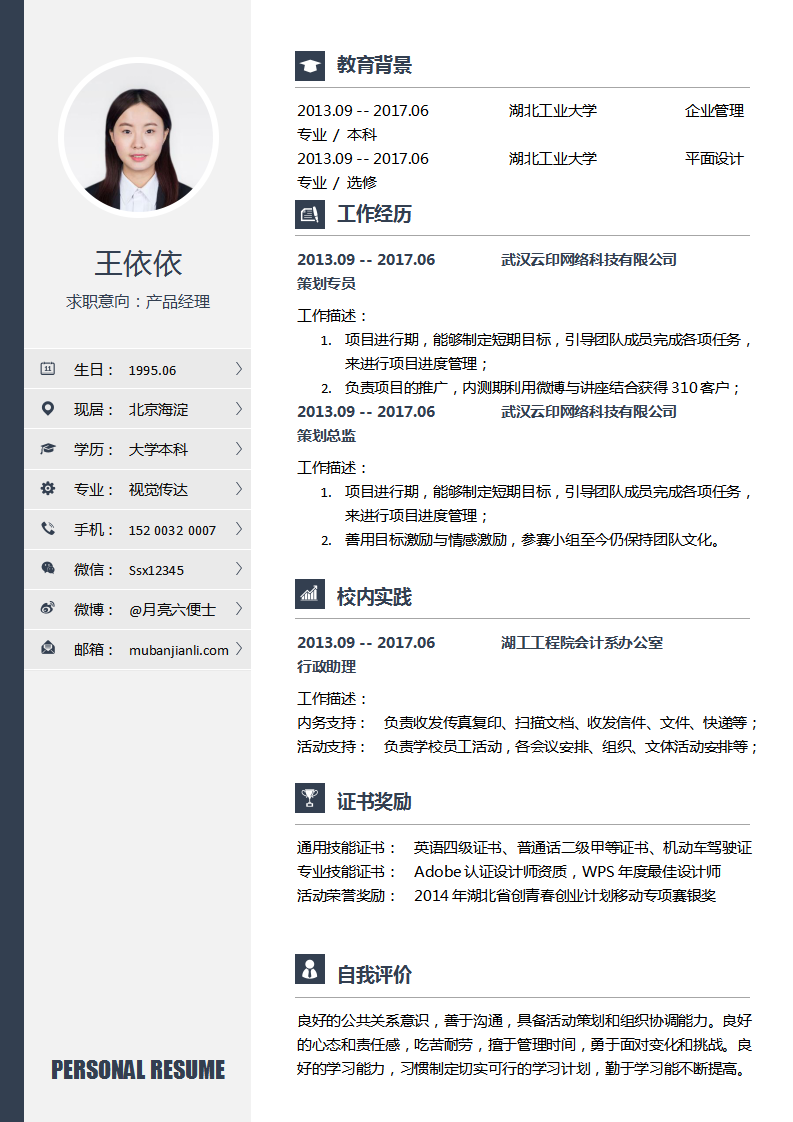Click the 内务支持： label
This screenshot has height=1122, width=793.
pyautogui.click(x=333, y=723)
